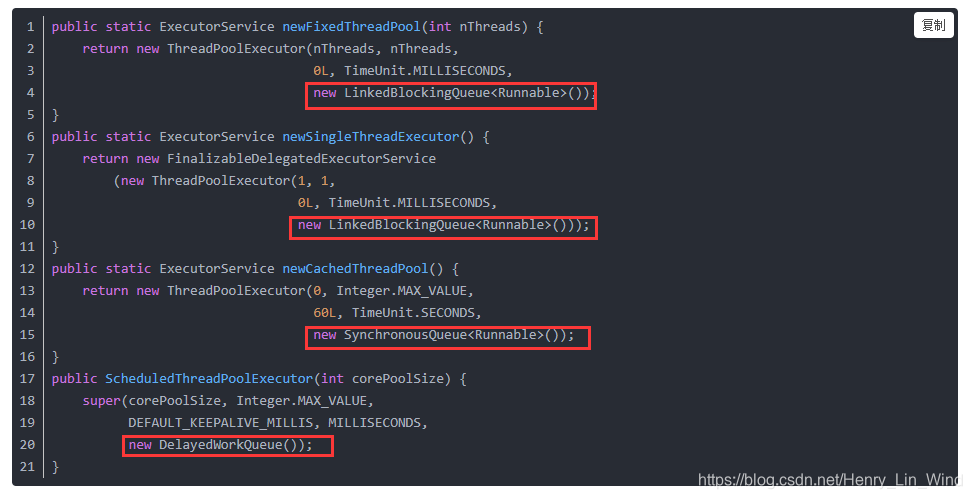Click line number 1
972x499 pixels.
(30, 27)
